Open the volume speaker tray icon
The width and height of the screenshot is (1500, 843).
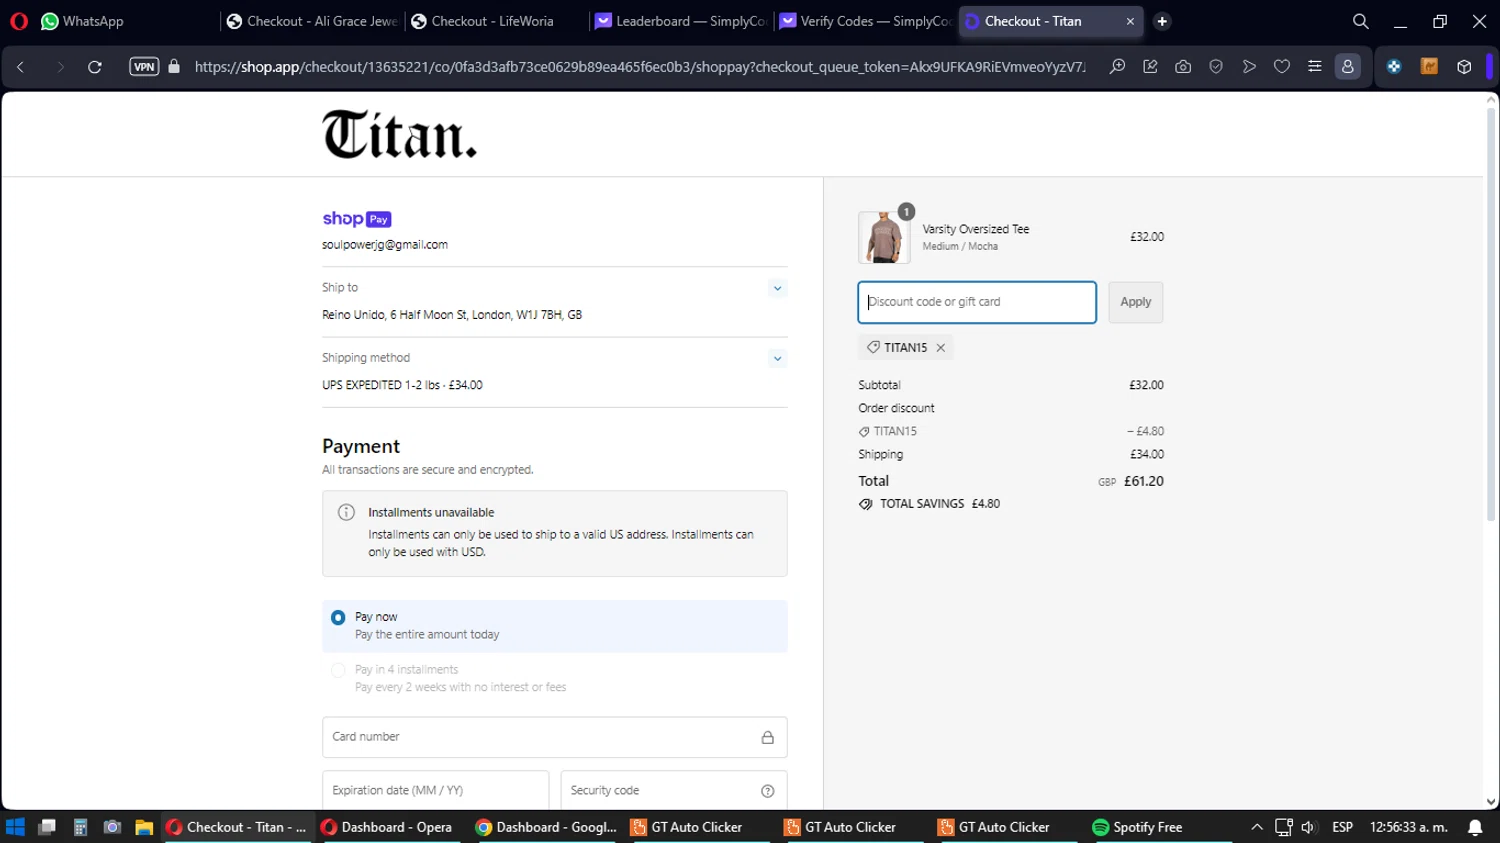pos(1308,827)
